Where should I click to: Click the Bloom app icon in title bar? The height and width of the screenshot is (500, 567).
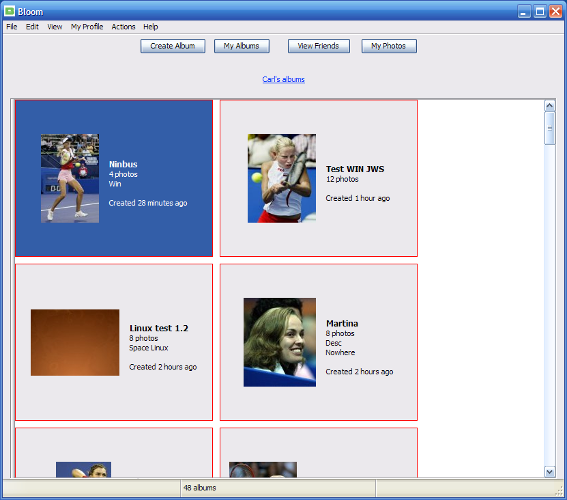(x=9, y=11)
